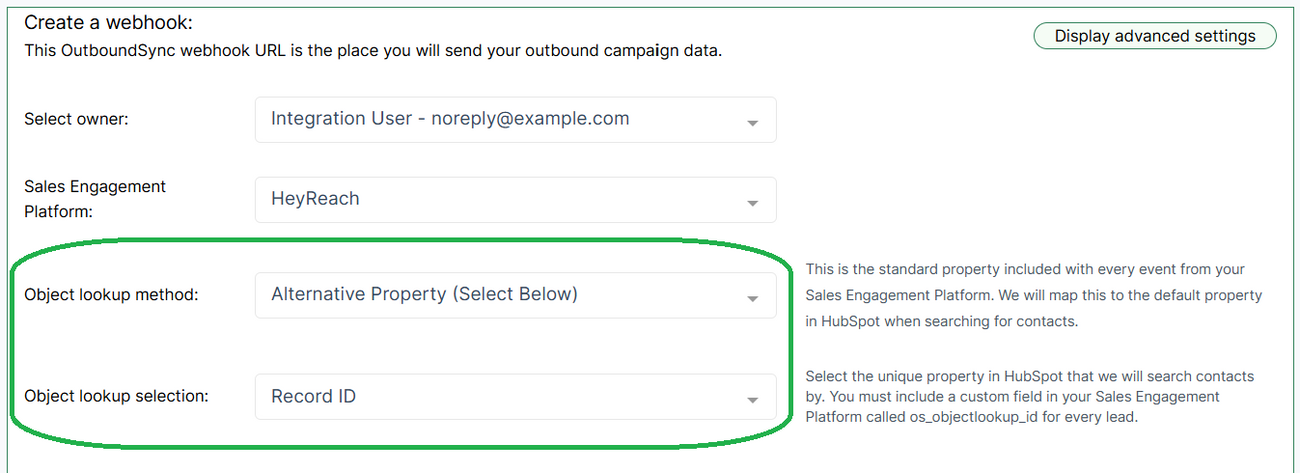Click the "Object lookup selection:" label
1300x473 pixels.
click(x=116, y=396)
